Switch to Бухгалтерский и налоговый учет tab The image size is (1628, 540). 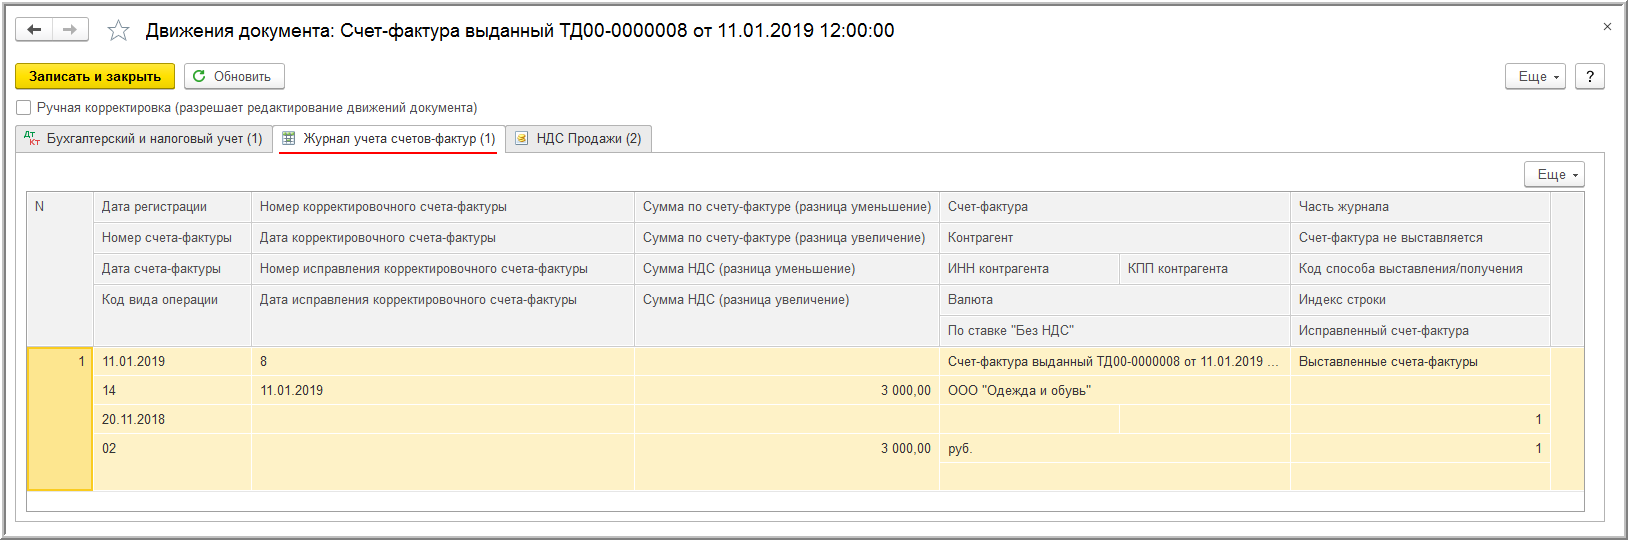pyautogui.click(x=144, y=139)
